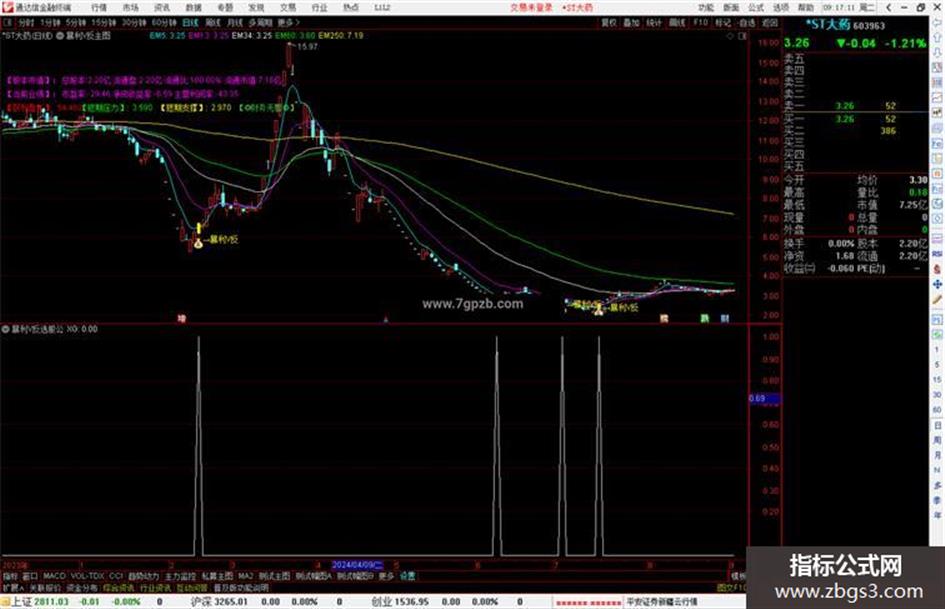The image size is (945, 609).
Task: Switch chart to 15分钟 period
Action: 104,22
